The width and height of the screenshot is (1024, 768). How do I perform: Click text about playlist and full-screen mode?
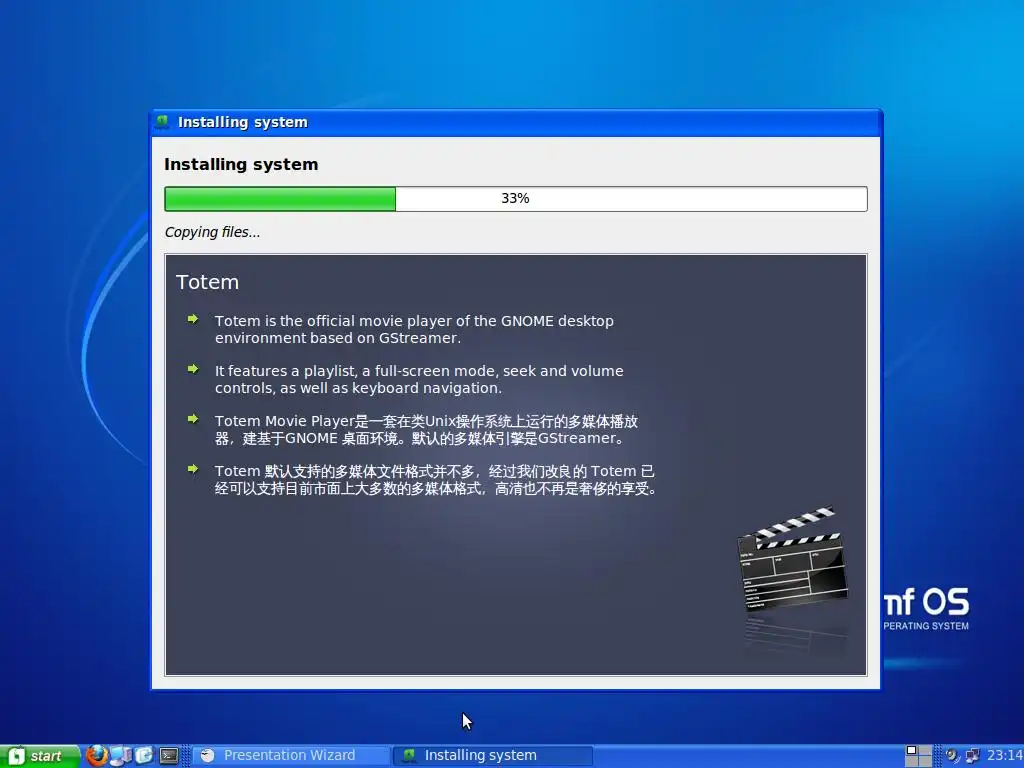[x=419, y=379]
